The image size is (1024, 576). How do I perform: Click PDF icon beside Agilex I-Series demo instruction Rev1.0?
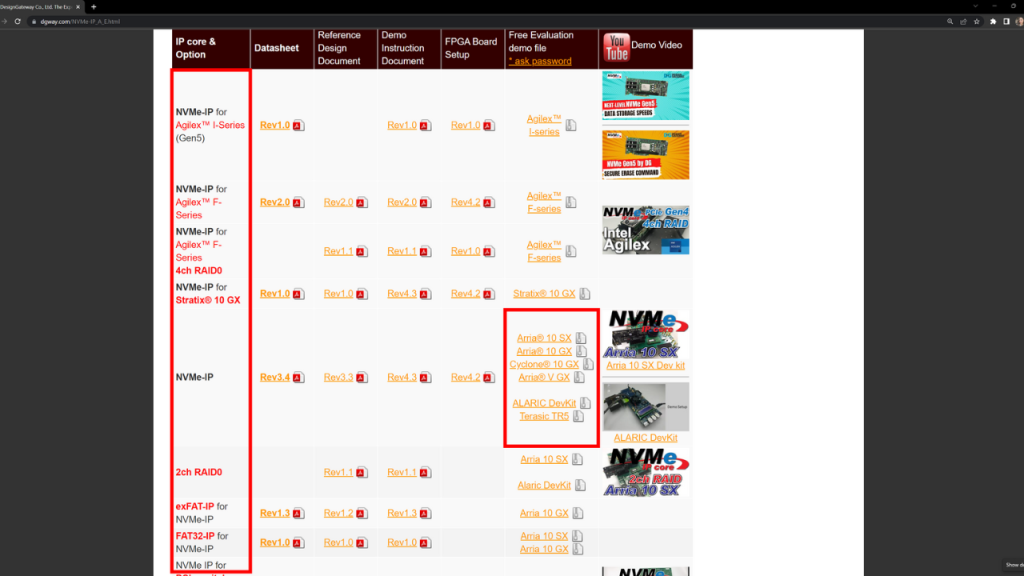click(426, 125)
